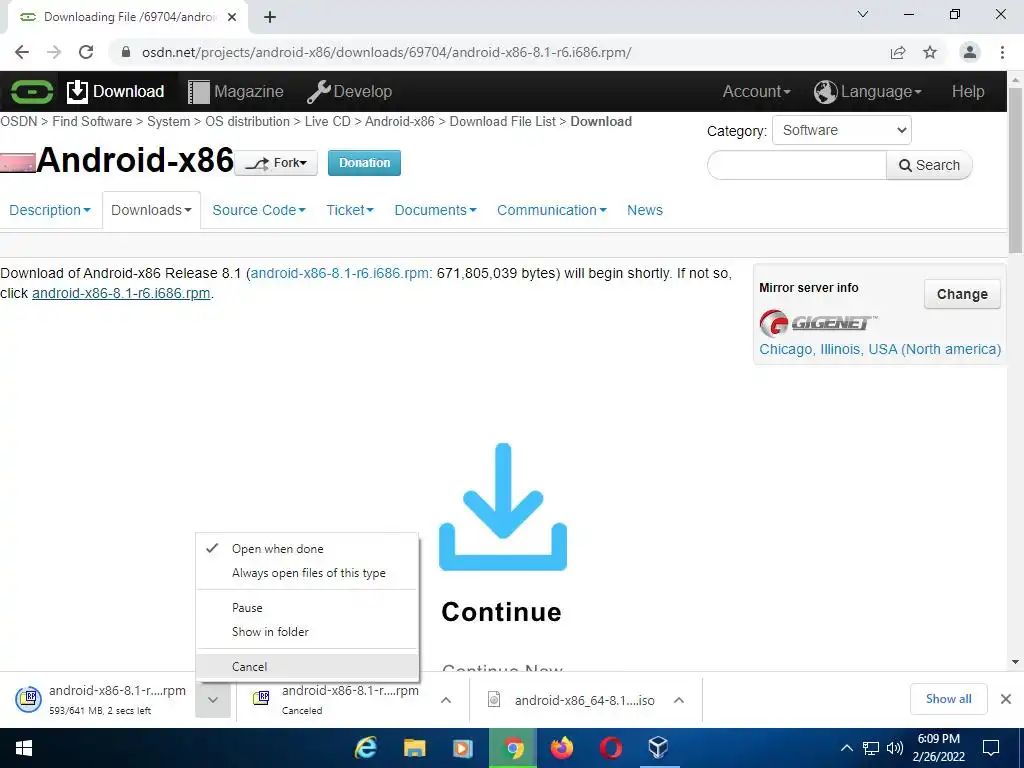Open the Chicago, Illinois, USA mirror link
Viewport: 1024px width, 768px height.
pos(880,349)
